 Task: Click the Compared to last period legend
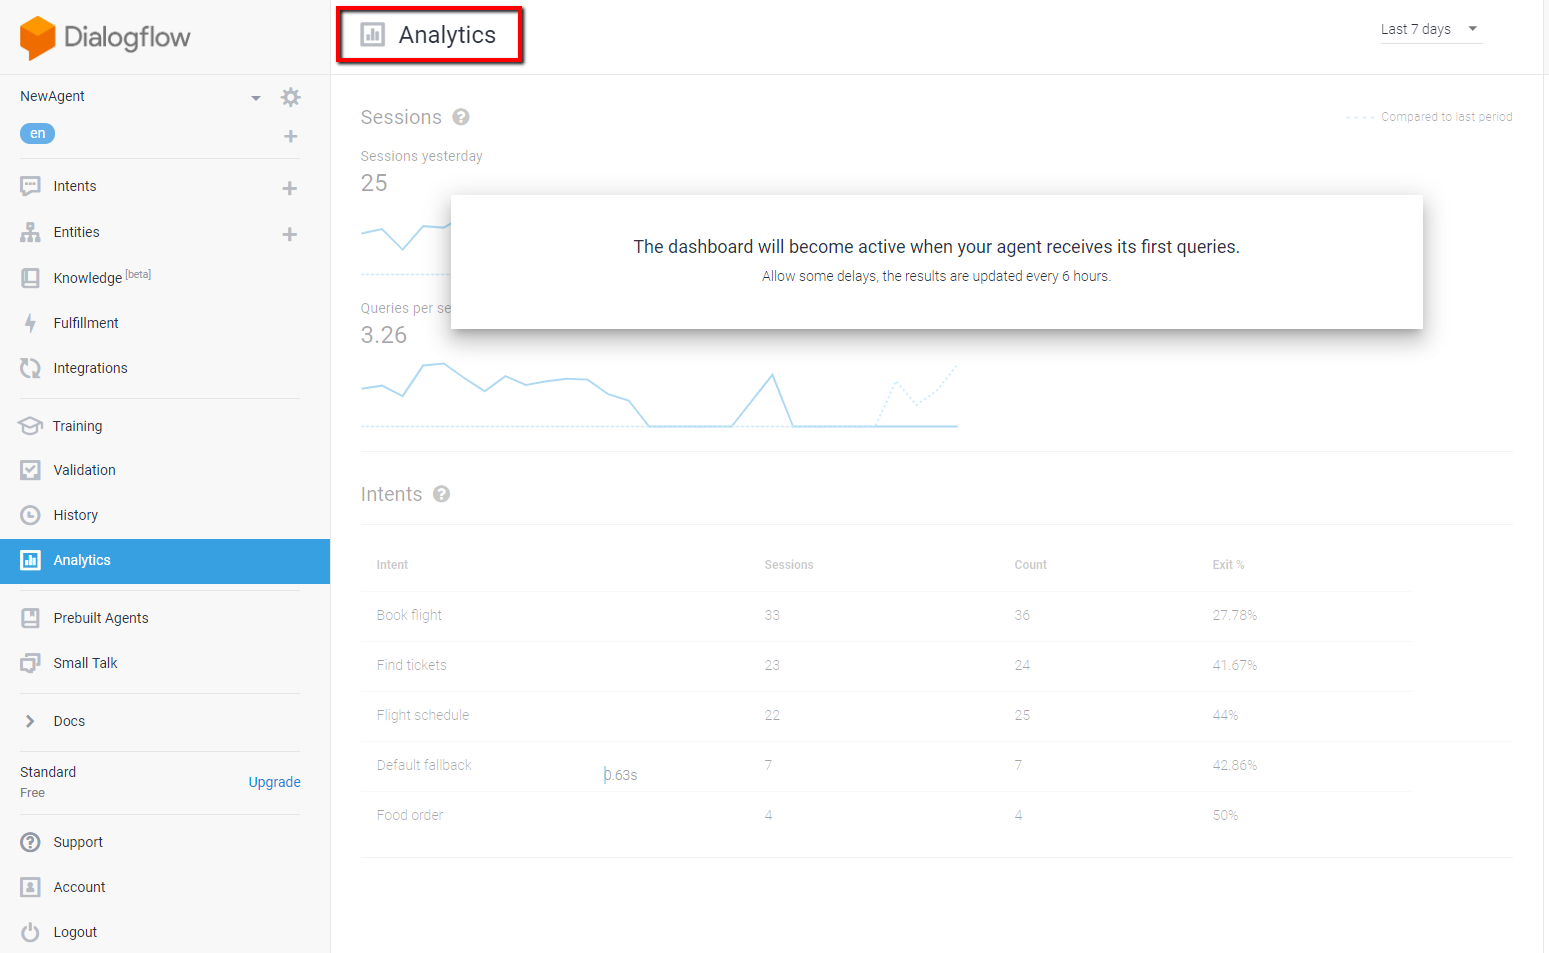tap(1429, 117)
